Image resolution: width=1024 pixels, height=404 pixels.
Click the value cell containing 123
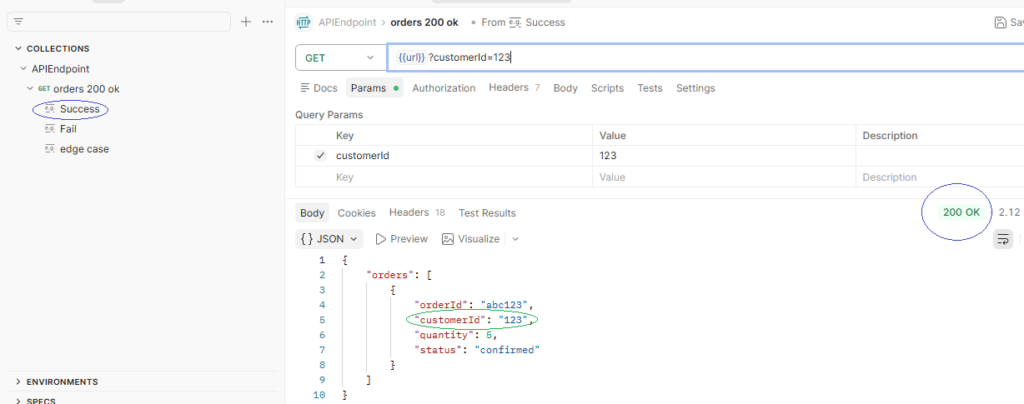pos(724,156)
